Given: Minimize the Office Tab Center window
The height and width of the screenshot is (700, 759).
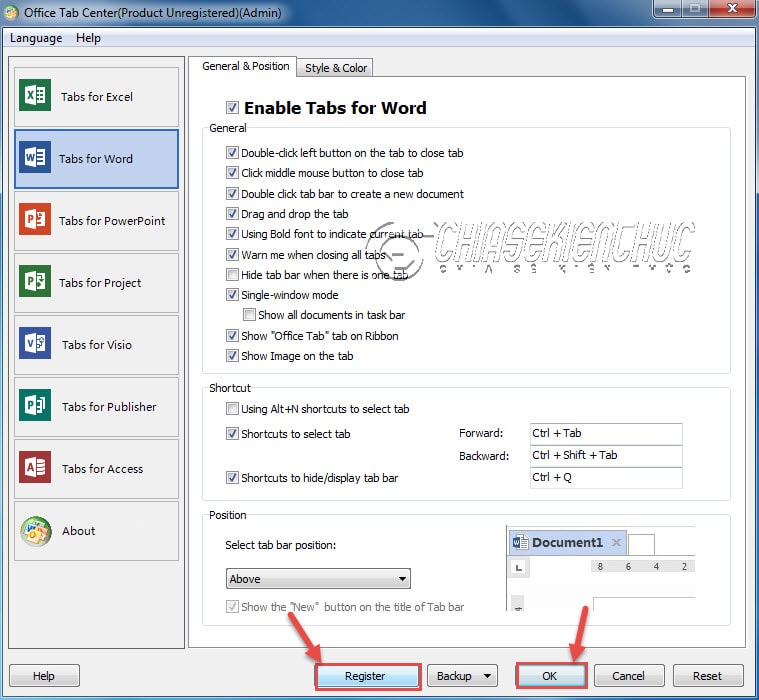Looking at the screenshot, I should [668, 8].
